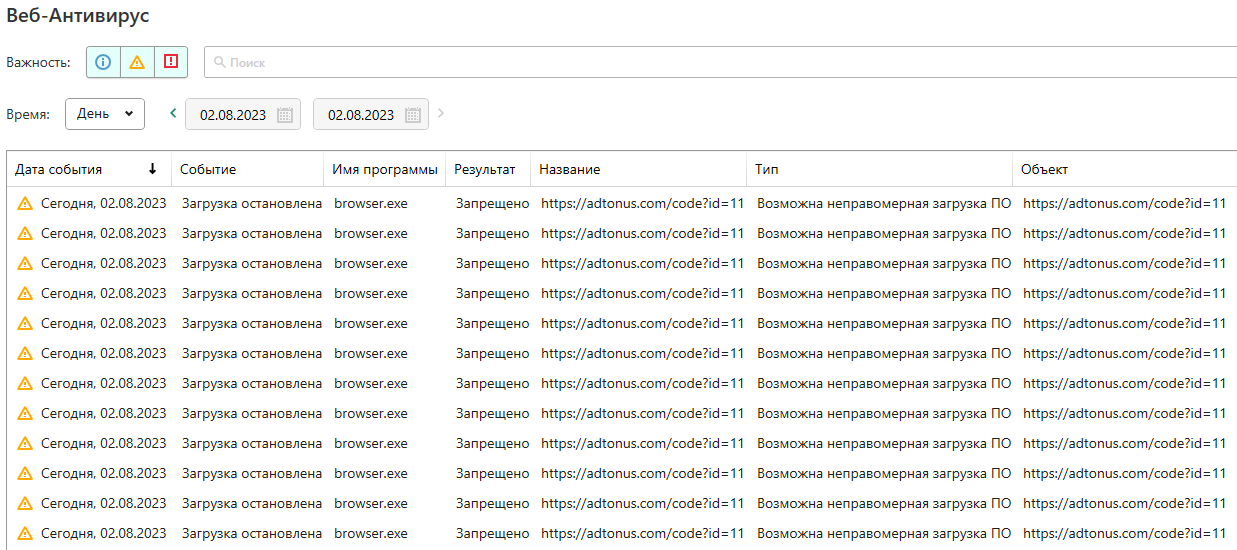Click the start date field 02.08.2023

[233, 115]
